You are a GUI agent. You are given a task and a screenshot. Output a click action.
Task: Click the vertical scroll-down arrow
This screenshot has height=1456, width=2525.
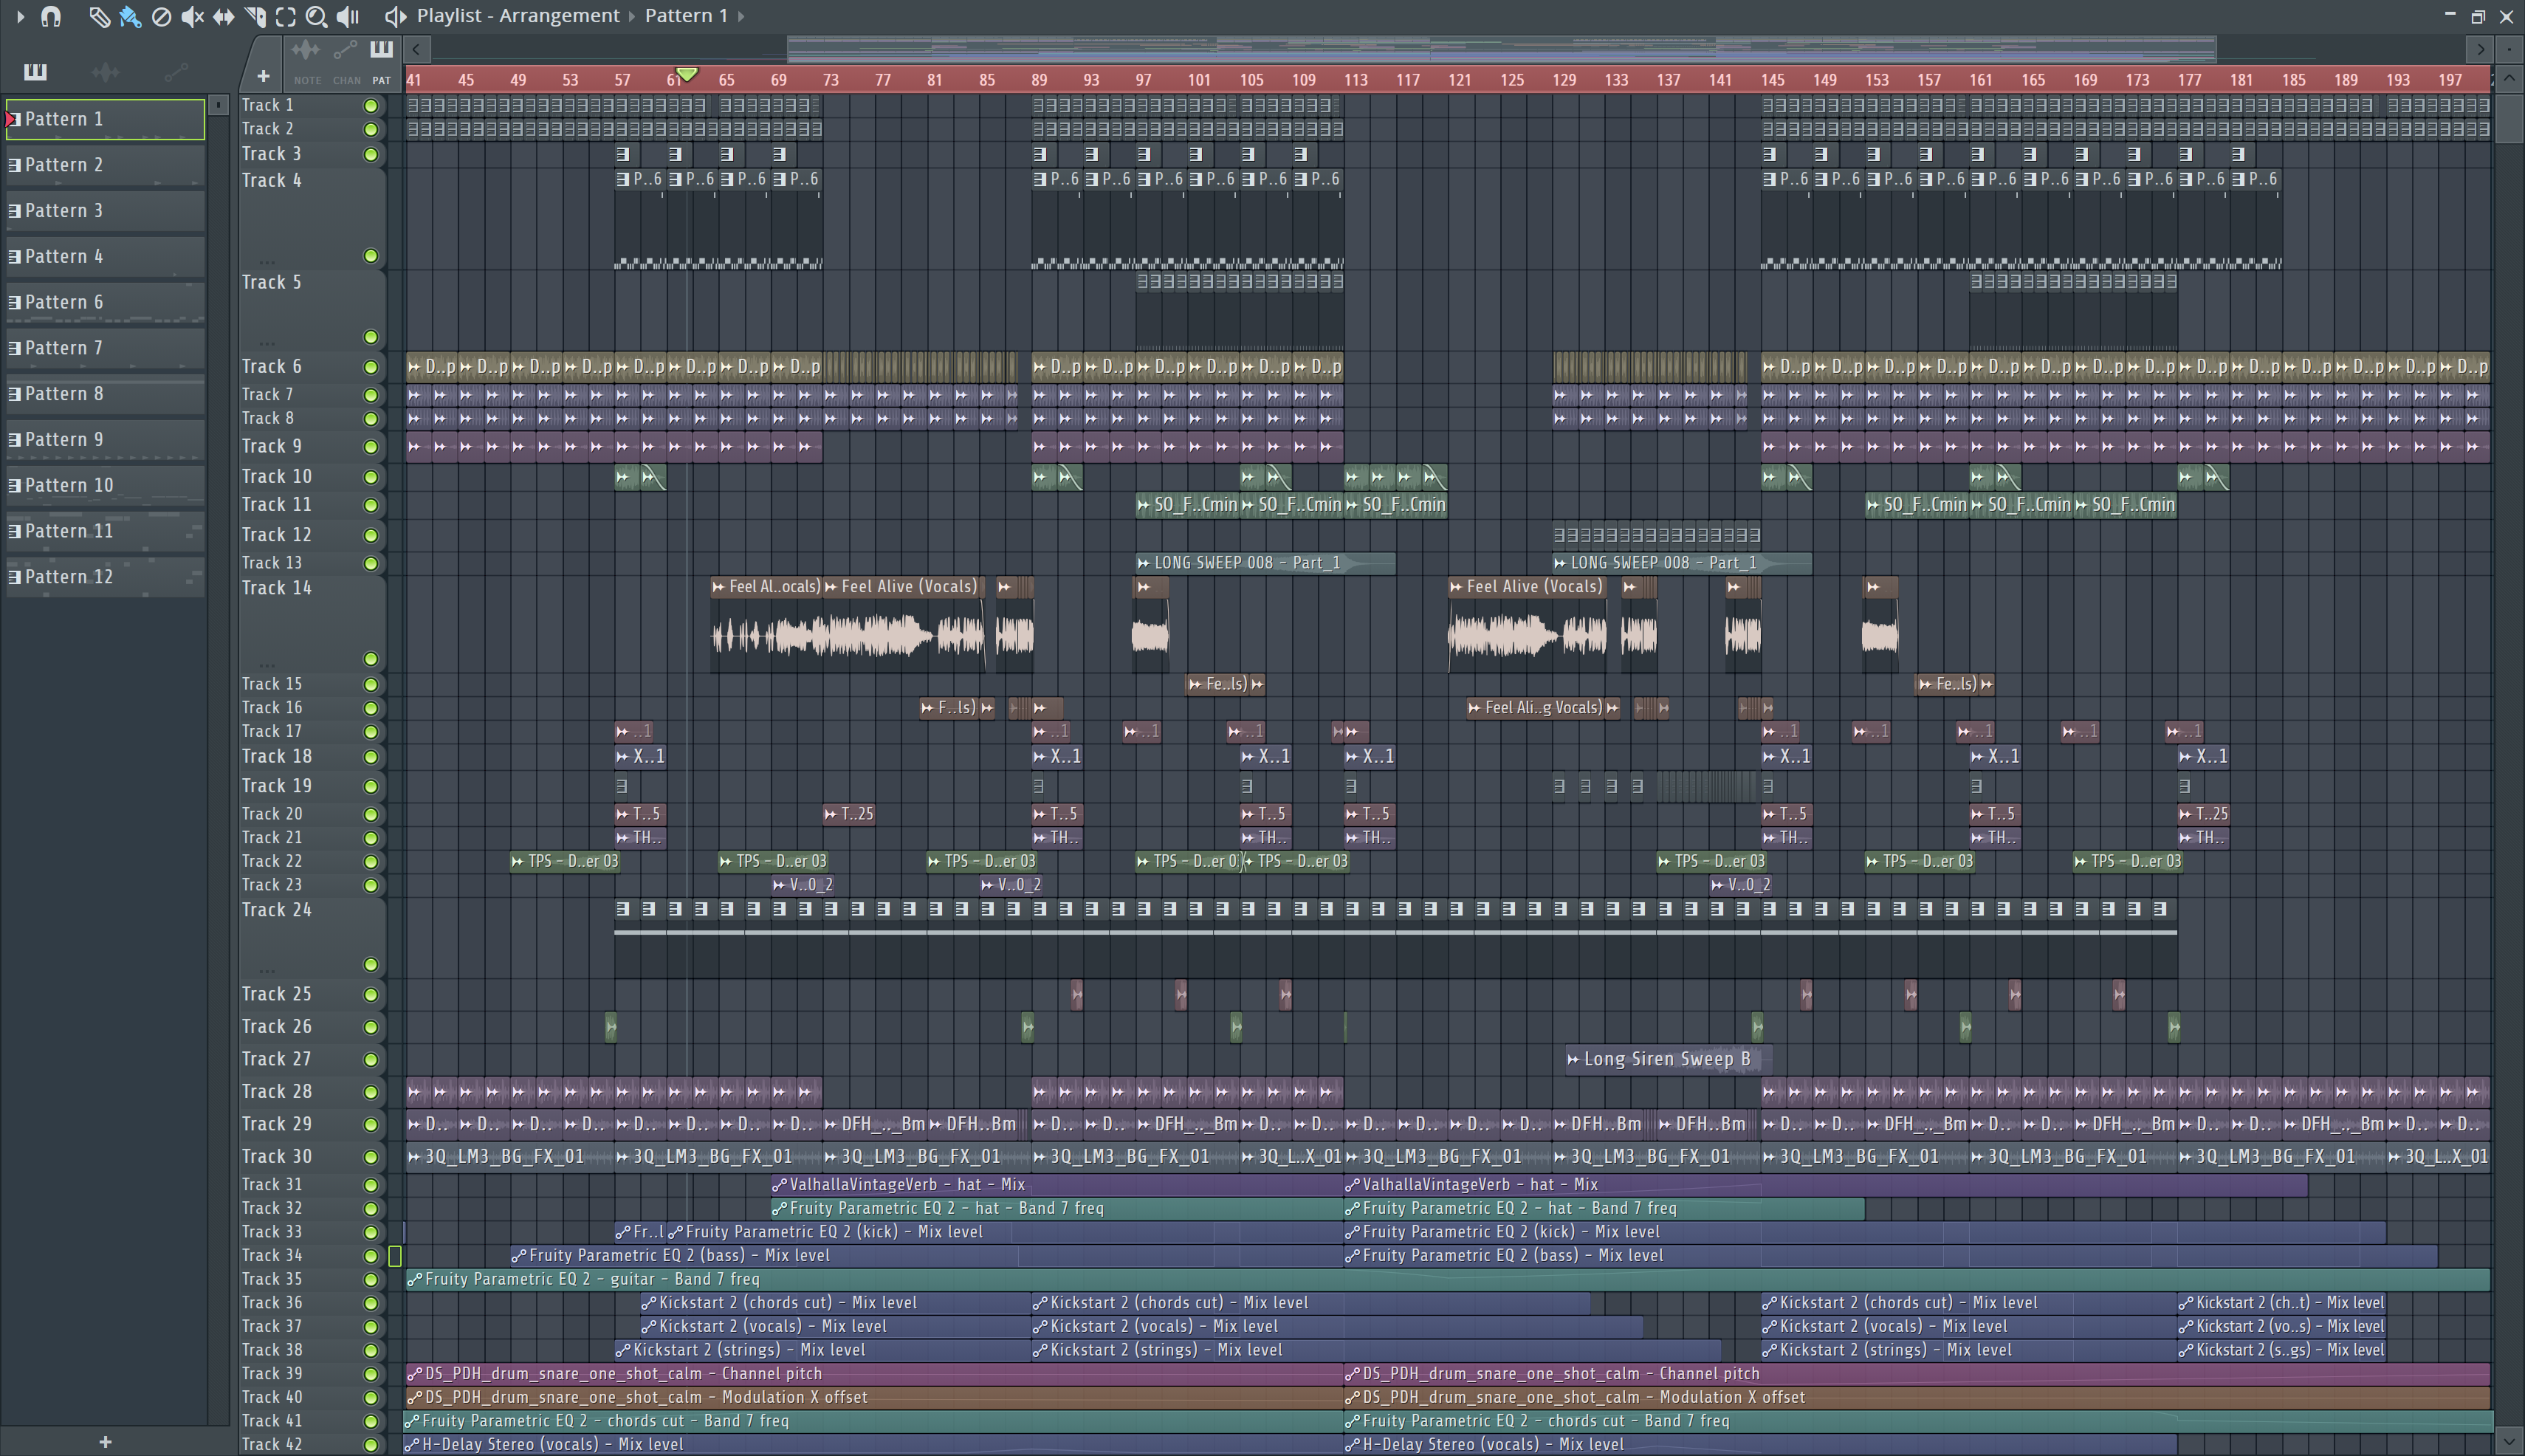pos(2507,1443)
